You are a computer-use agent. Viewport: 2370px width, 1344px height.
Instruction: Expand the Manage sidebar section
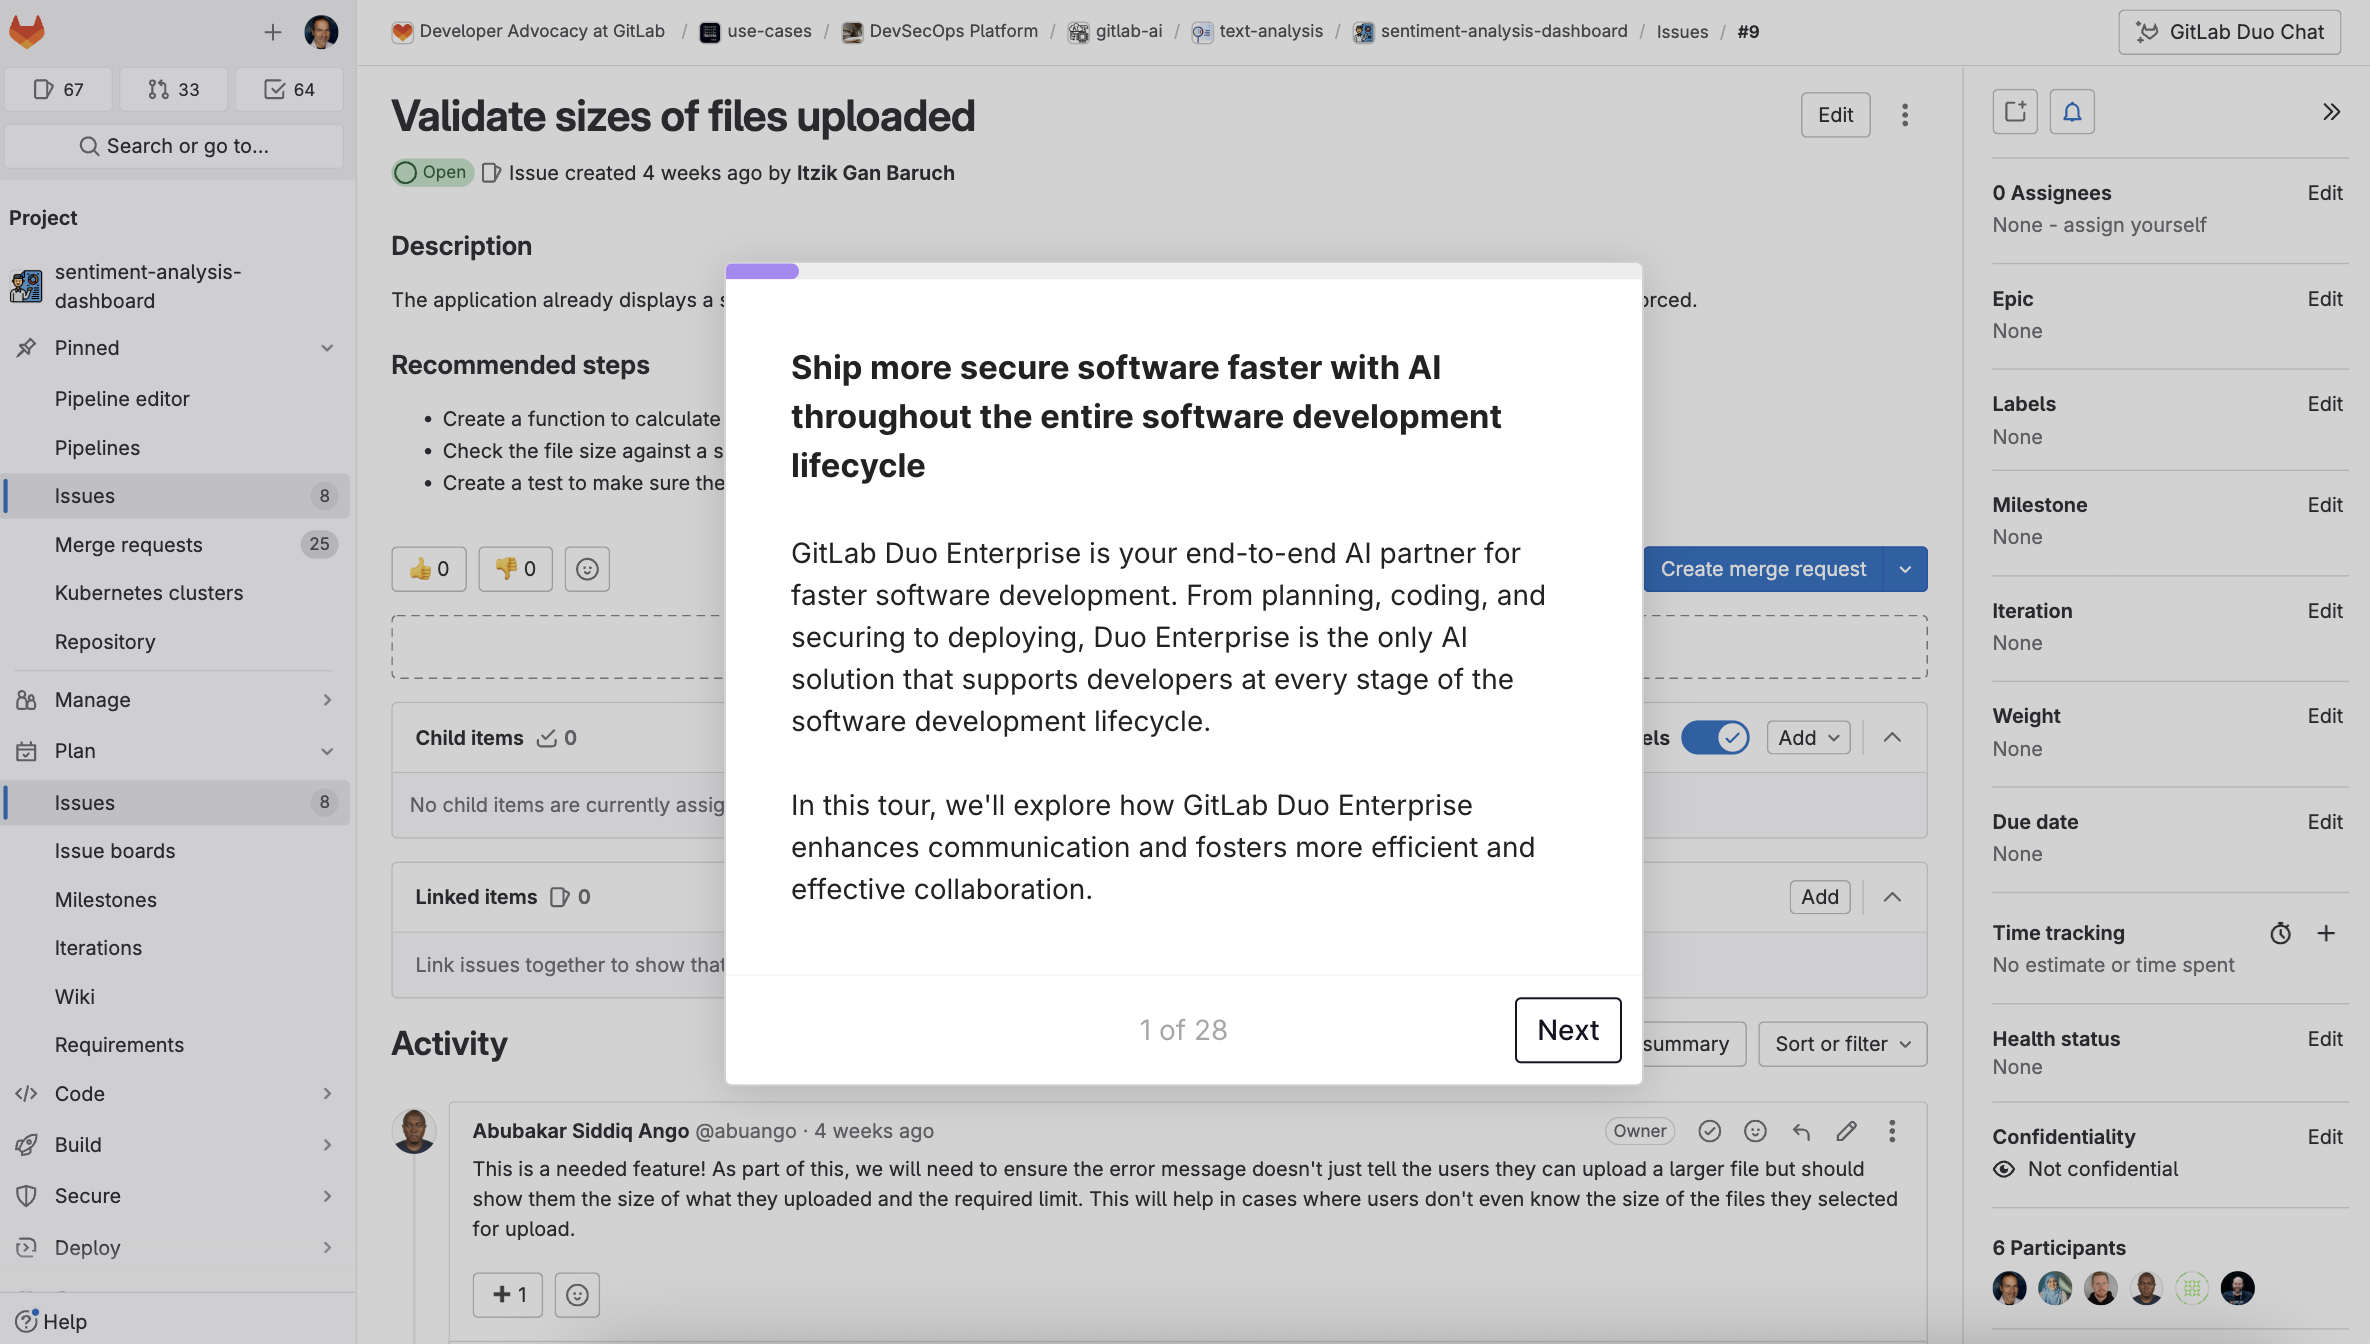tap(327, 700)
